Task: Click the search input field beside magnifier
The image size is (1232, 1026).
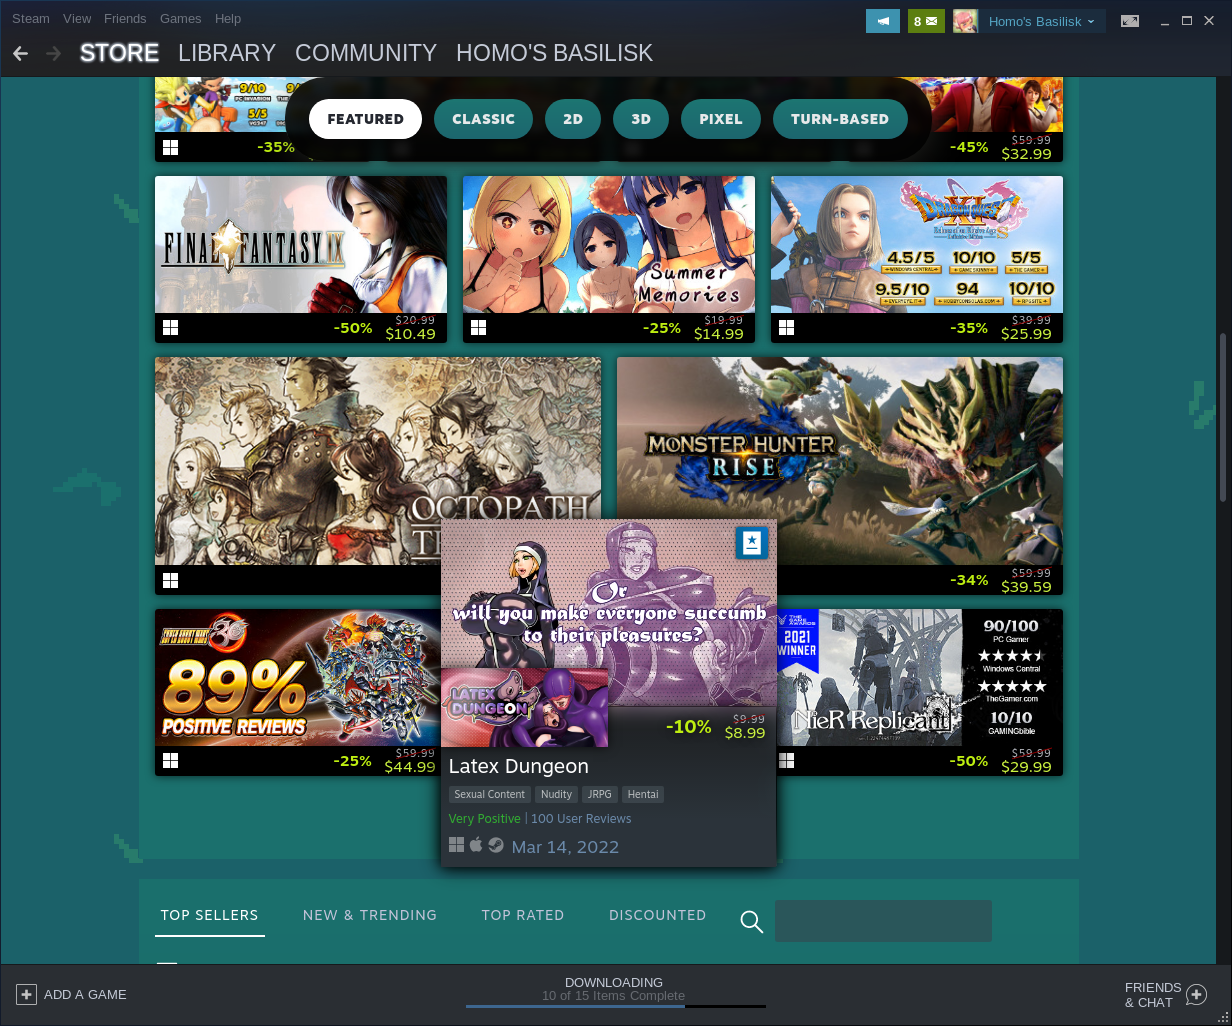Action: 883,921
